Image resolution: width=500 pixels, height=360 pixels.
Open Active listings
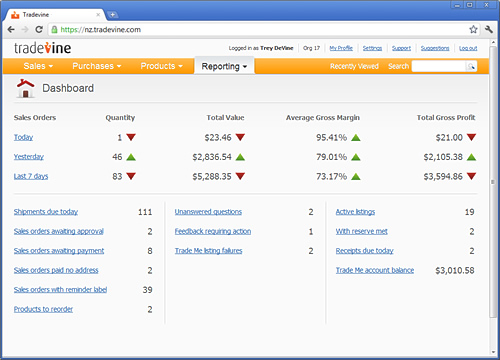coord(355,212)
